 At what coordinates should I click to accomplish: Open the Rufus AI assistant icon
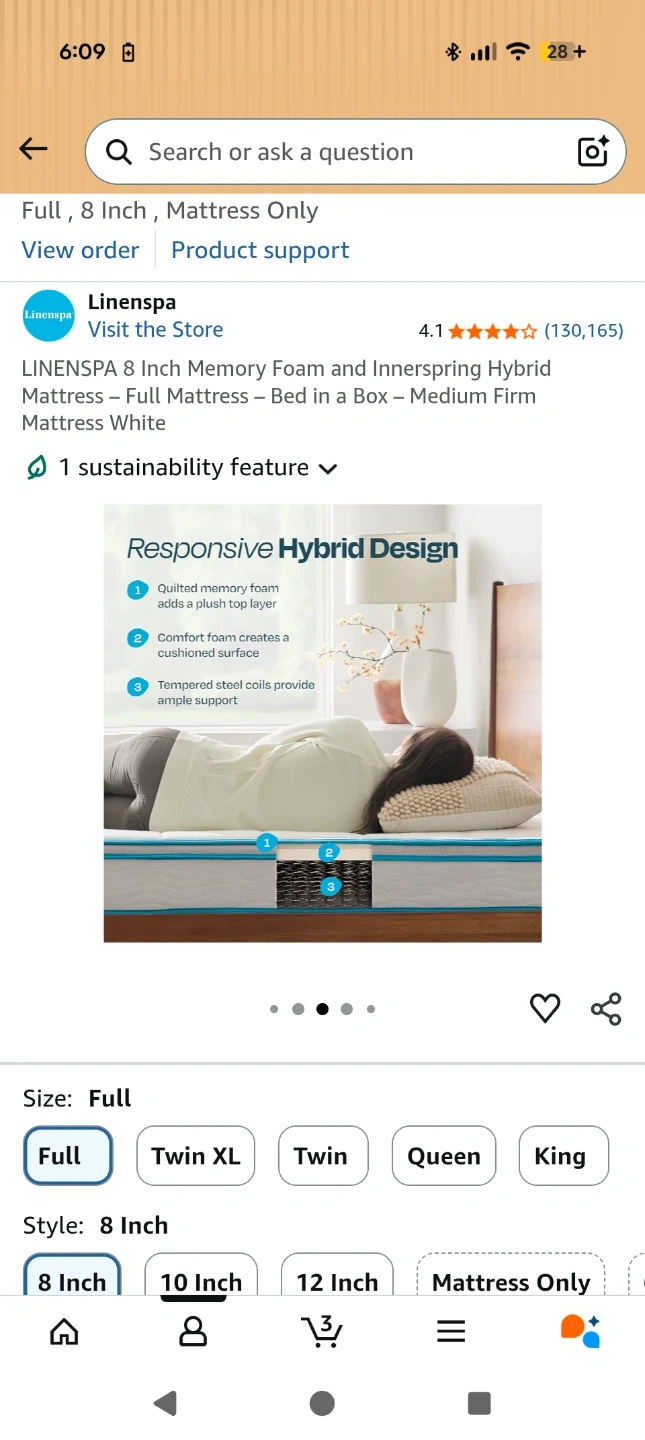click(x=580, y=1331)
